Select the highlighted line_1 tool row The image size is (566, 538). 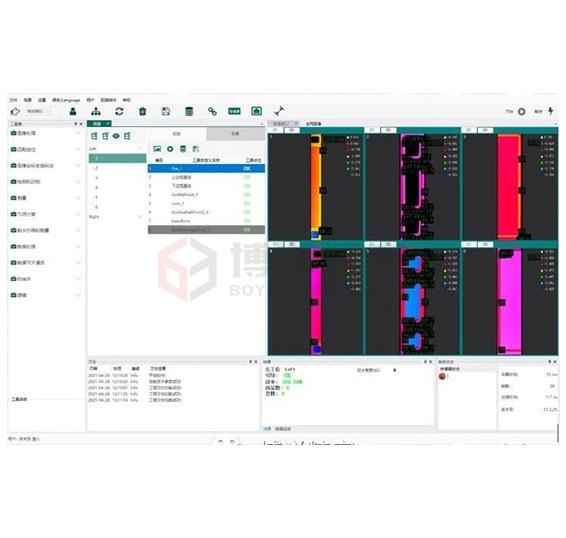tap(206, 169)
